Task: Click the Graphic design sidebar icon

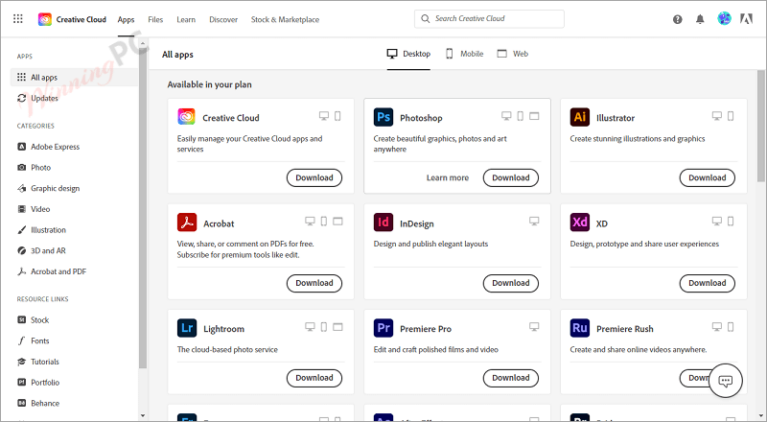Action: coord(22,188)
